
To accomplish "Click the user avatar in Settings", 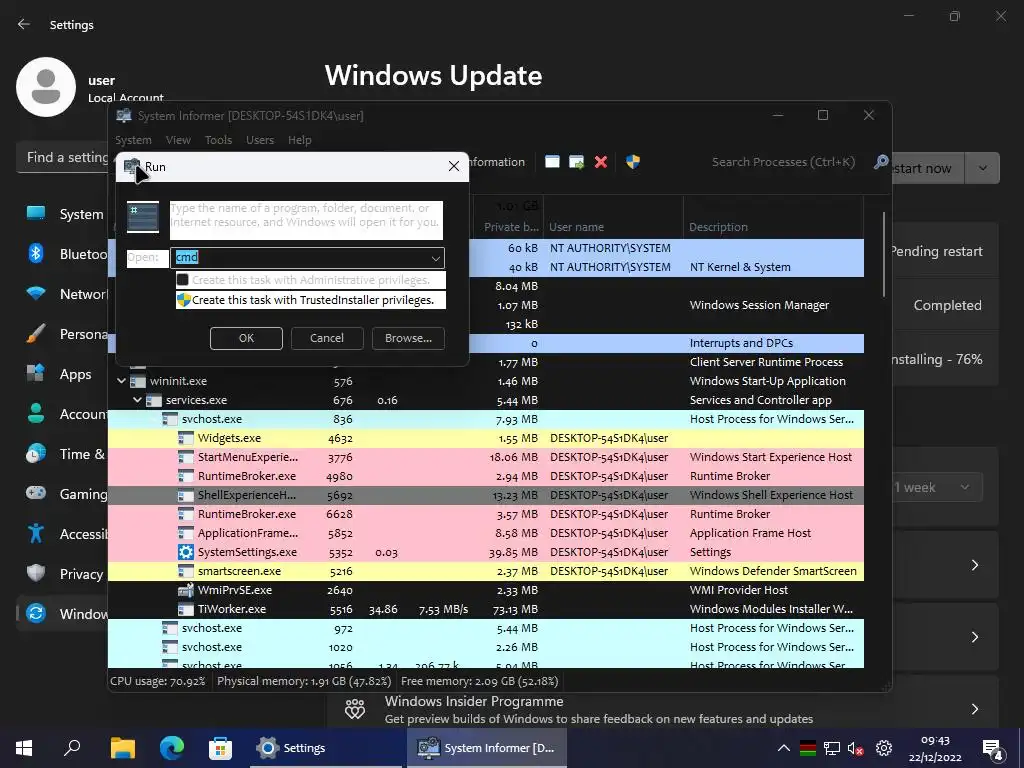I will pyautogui.click(x=46, y=87).
